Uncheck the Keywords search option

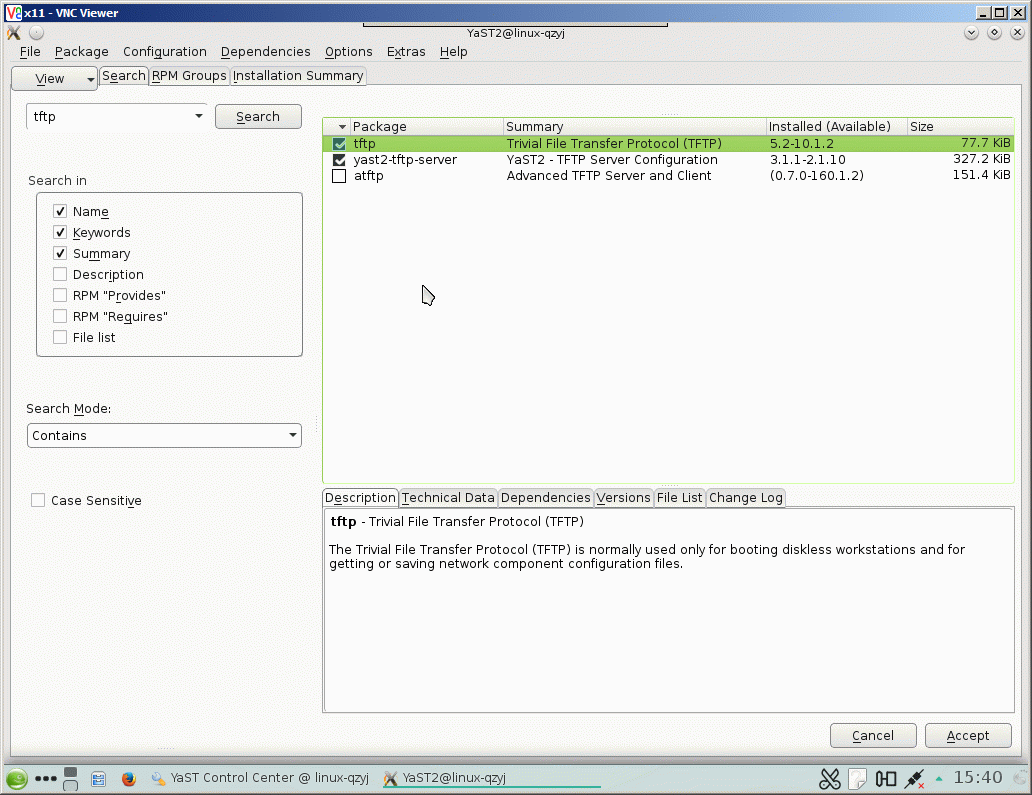(x=60, y=232)
